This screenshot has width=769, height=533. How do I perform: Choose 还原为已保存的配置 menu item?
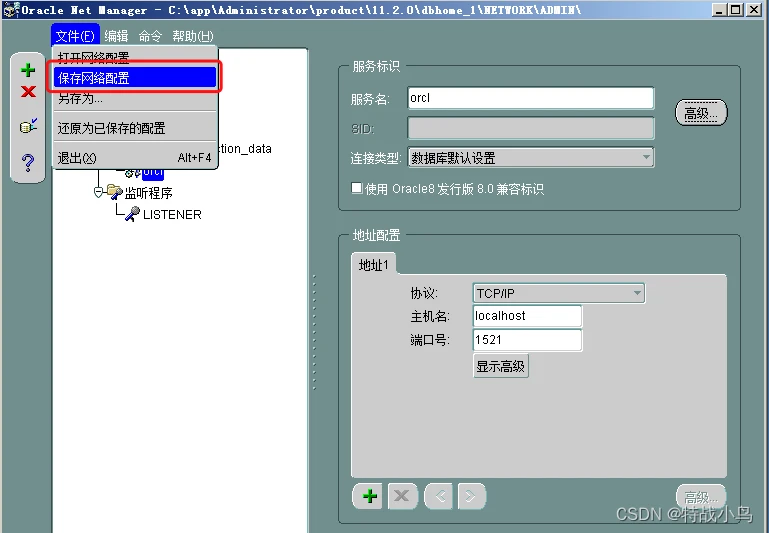pyautogui.click(x=135, y=128)
